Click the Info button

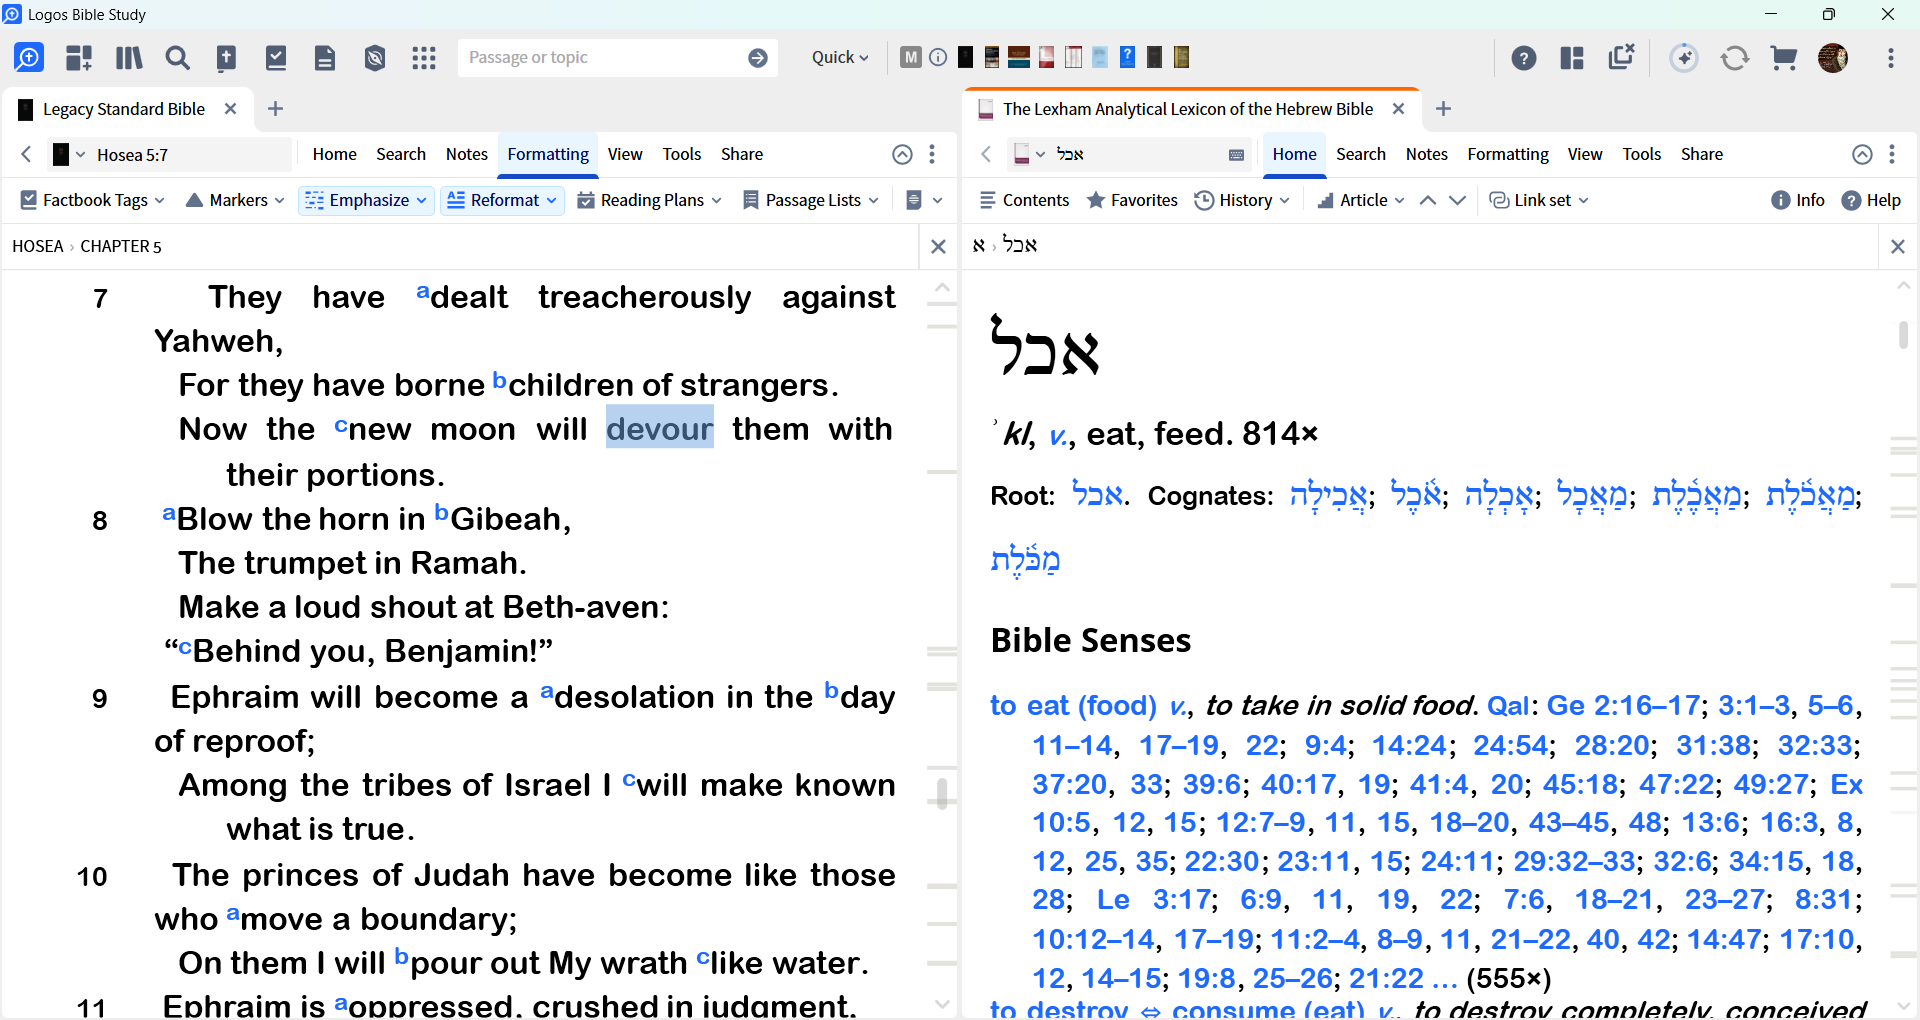point(1797,200)
